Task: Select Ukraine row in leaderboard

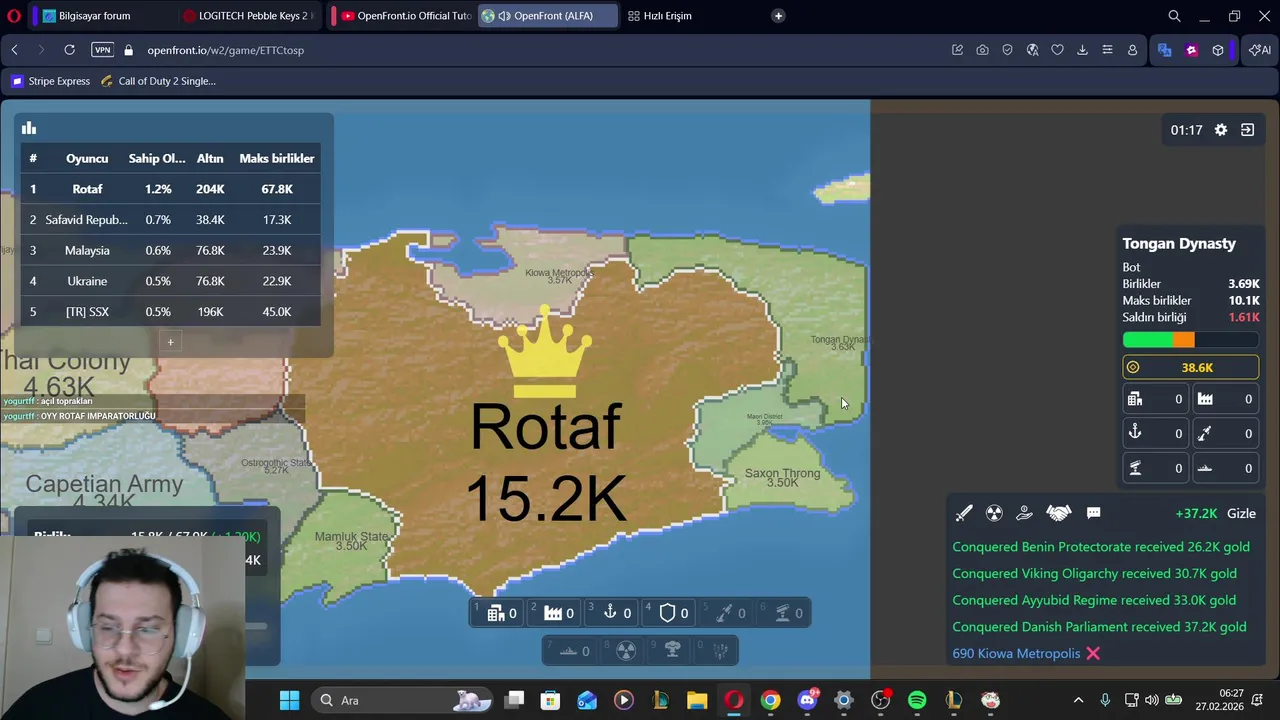Action: click(170, 281)
